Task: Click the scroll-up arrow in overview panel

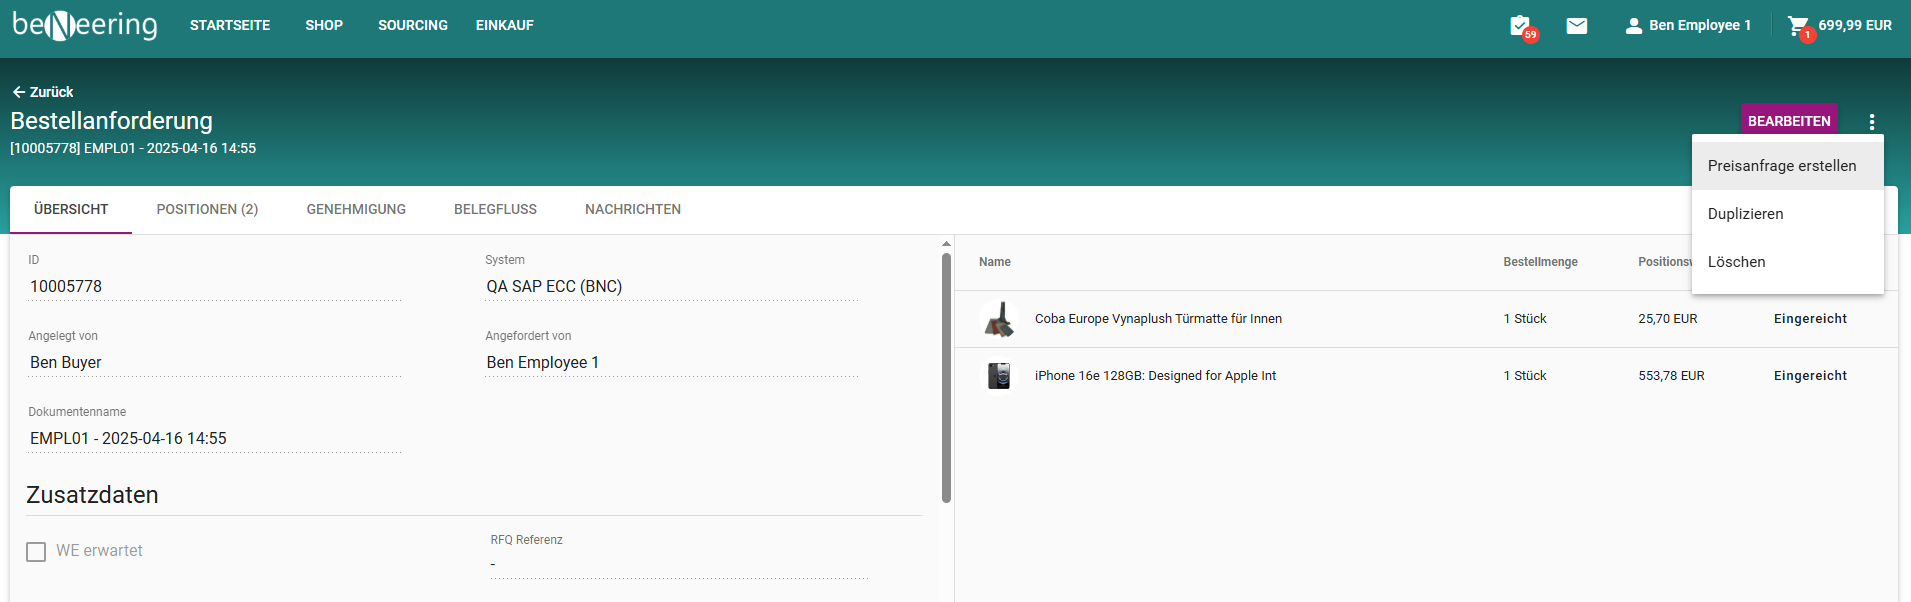Action: click(x=946, y=244)
